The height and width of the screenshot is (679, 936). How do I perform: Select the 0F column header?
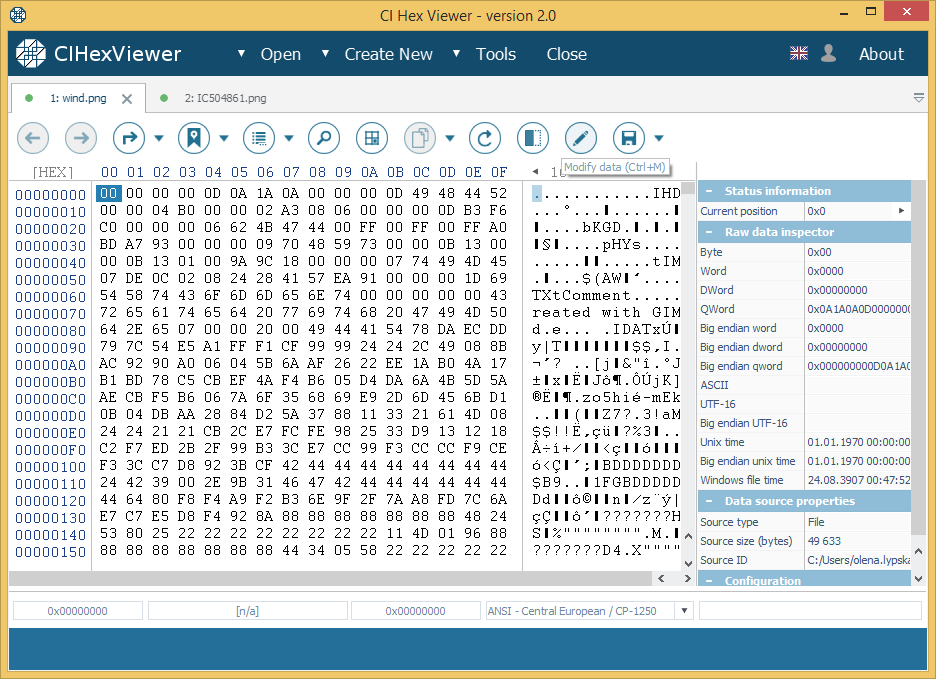pos(499,172)
